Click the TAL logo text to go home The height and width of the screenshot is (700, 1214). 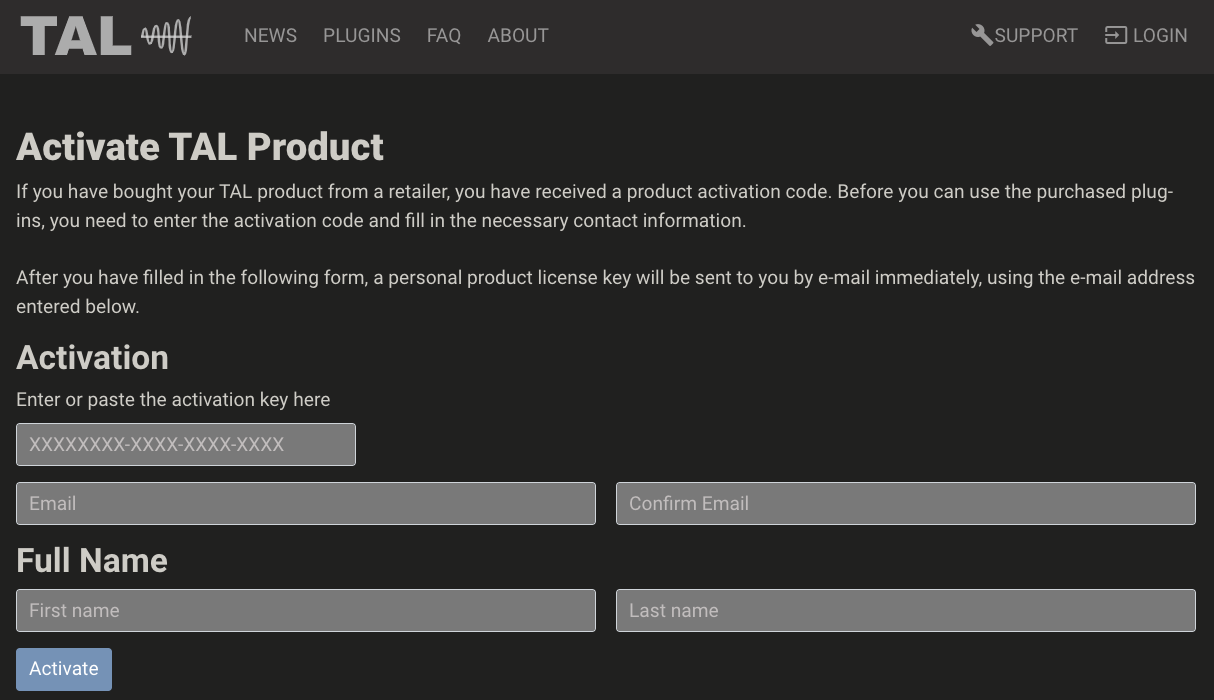point(73,35)
